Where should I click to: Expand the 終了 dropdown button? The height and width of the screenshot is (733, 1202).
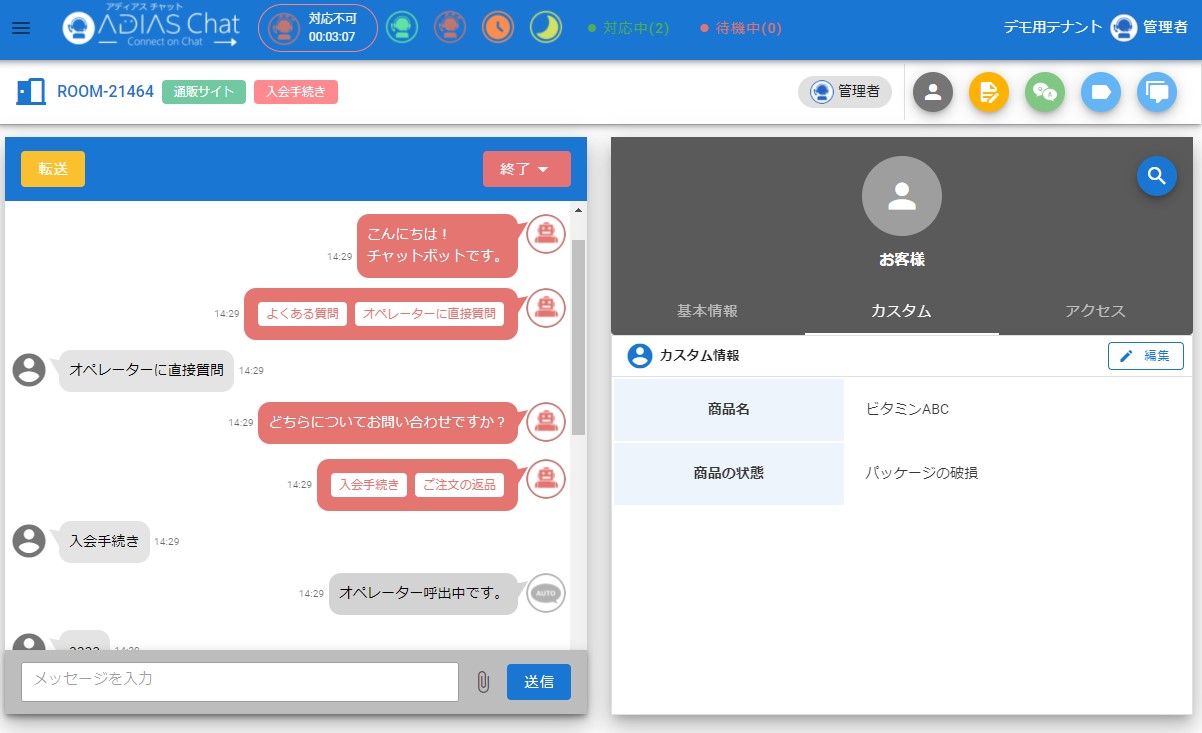(526, 169)
